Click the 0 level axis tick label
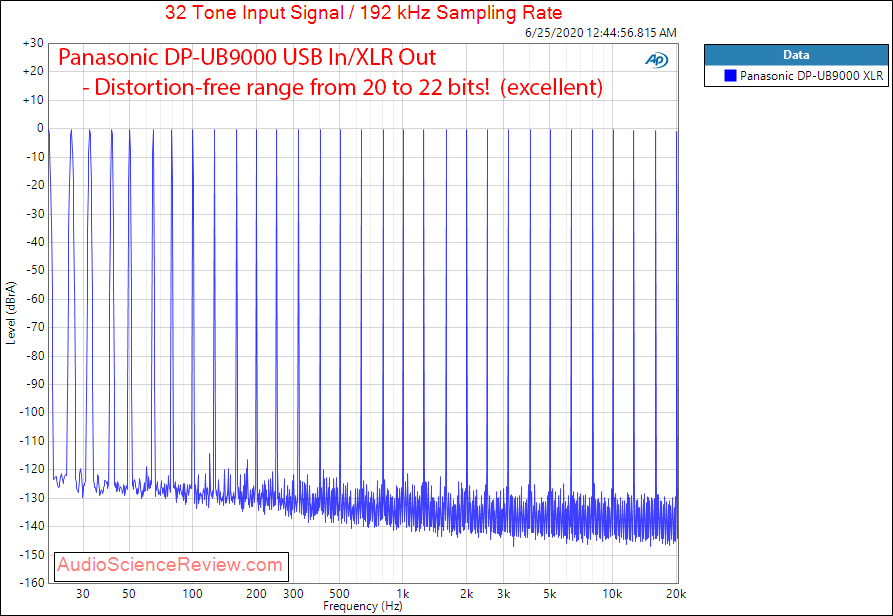The width and height of the screenshot is (893, 616). point(40,129)
